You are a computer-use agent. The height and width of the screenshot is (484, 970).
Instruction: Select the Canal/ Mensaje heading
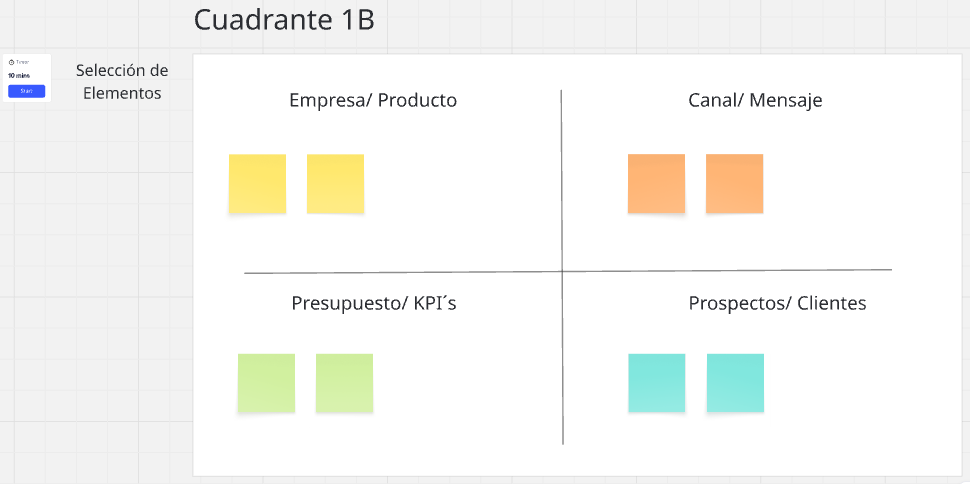click(x=755, y=100)
